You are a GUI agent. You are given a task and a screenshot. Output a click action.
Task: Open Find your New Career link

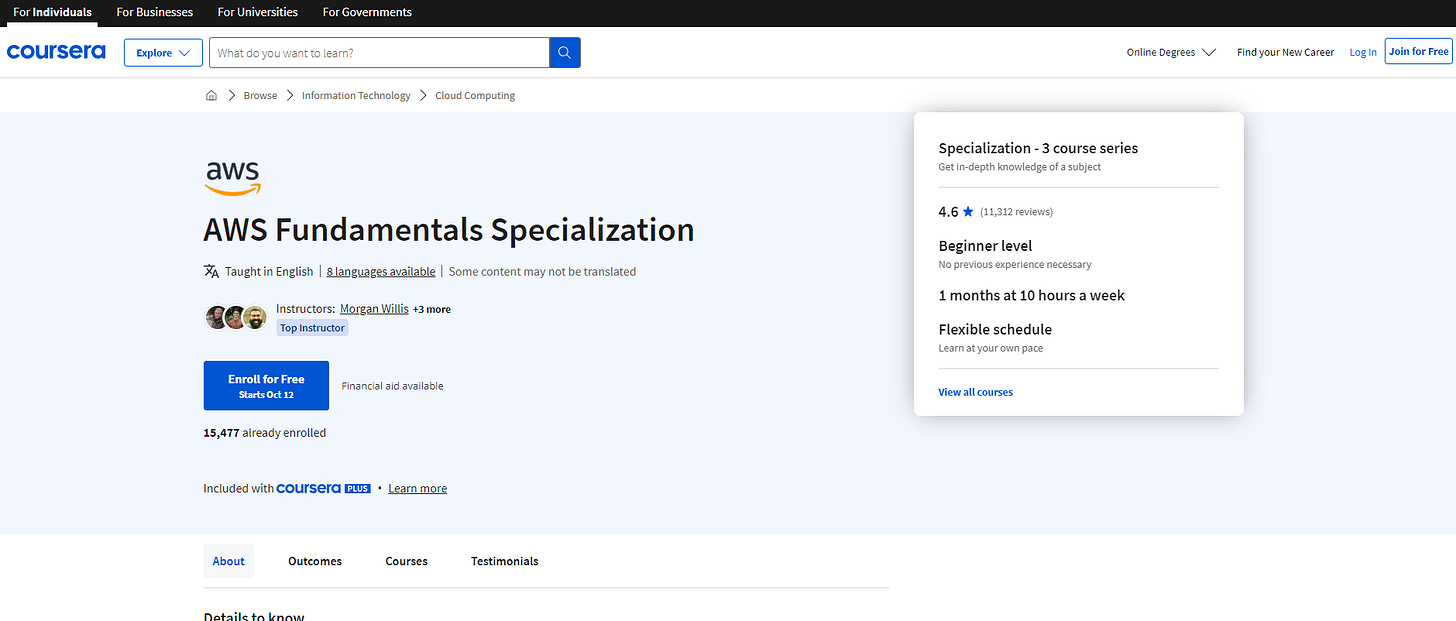click(x=1285, y=52)
